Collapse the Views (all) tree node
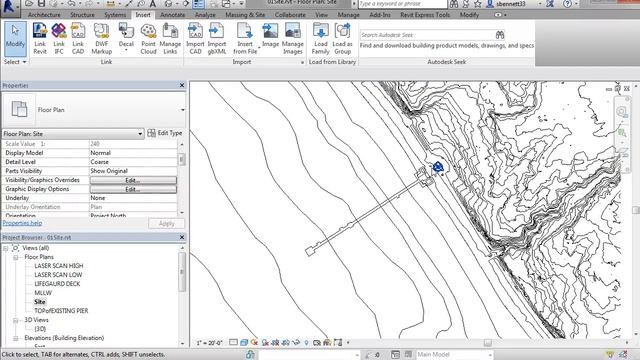640x360 pixels. coord(6,248)
